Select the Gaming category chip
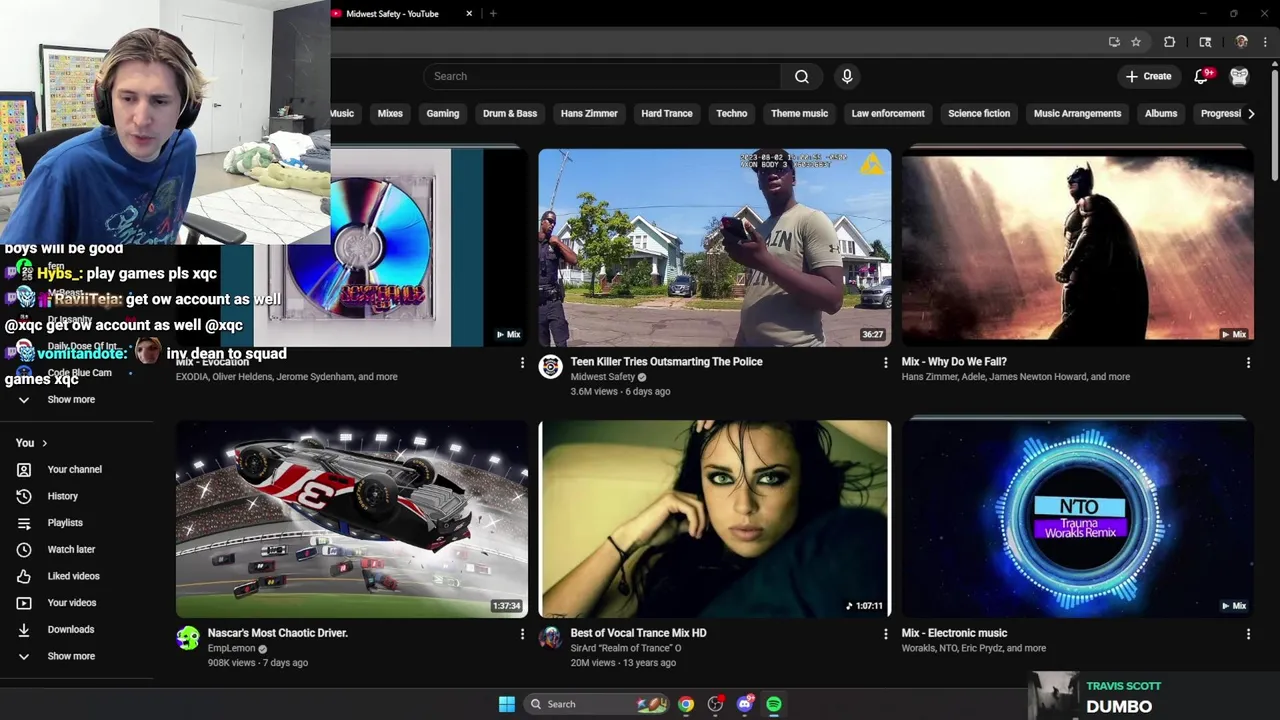1280x720 pixels. coord(442,113)
